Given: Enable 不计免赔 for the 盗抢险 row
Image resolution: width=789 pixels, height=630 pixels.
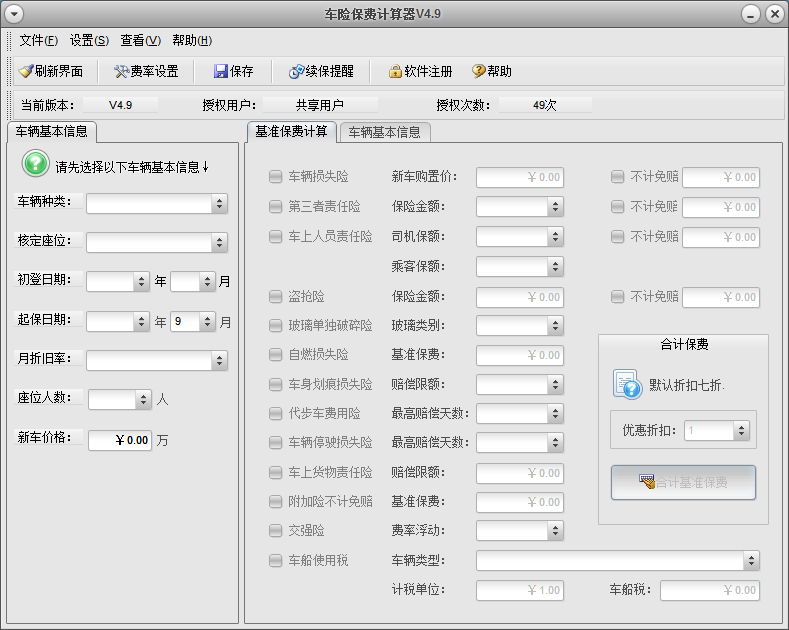Looking at the screenshot, I should [x=617, y=296].
